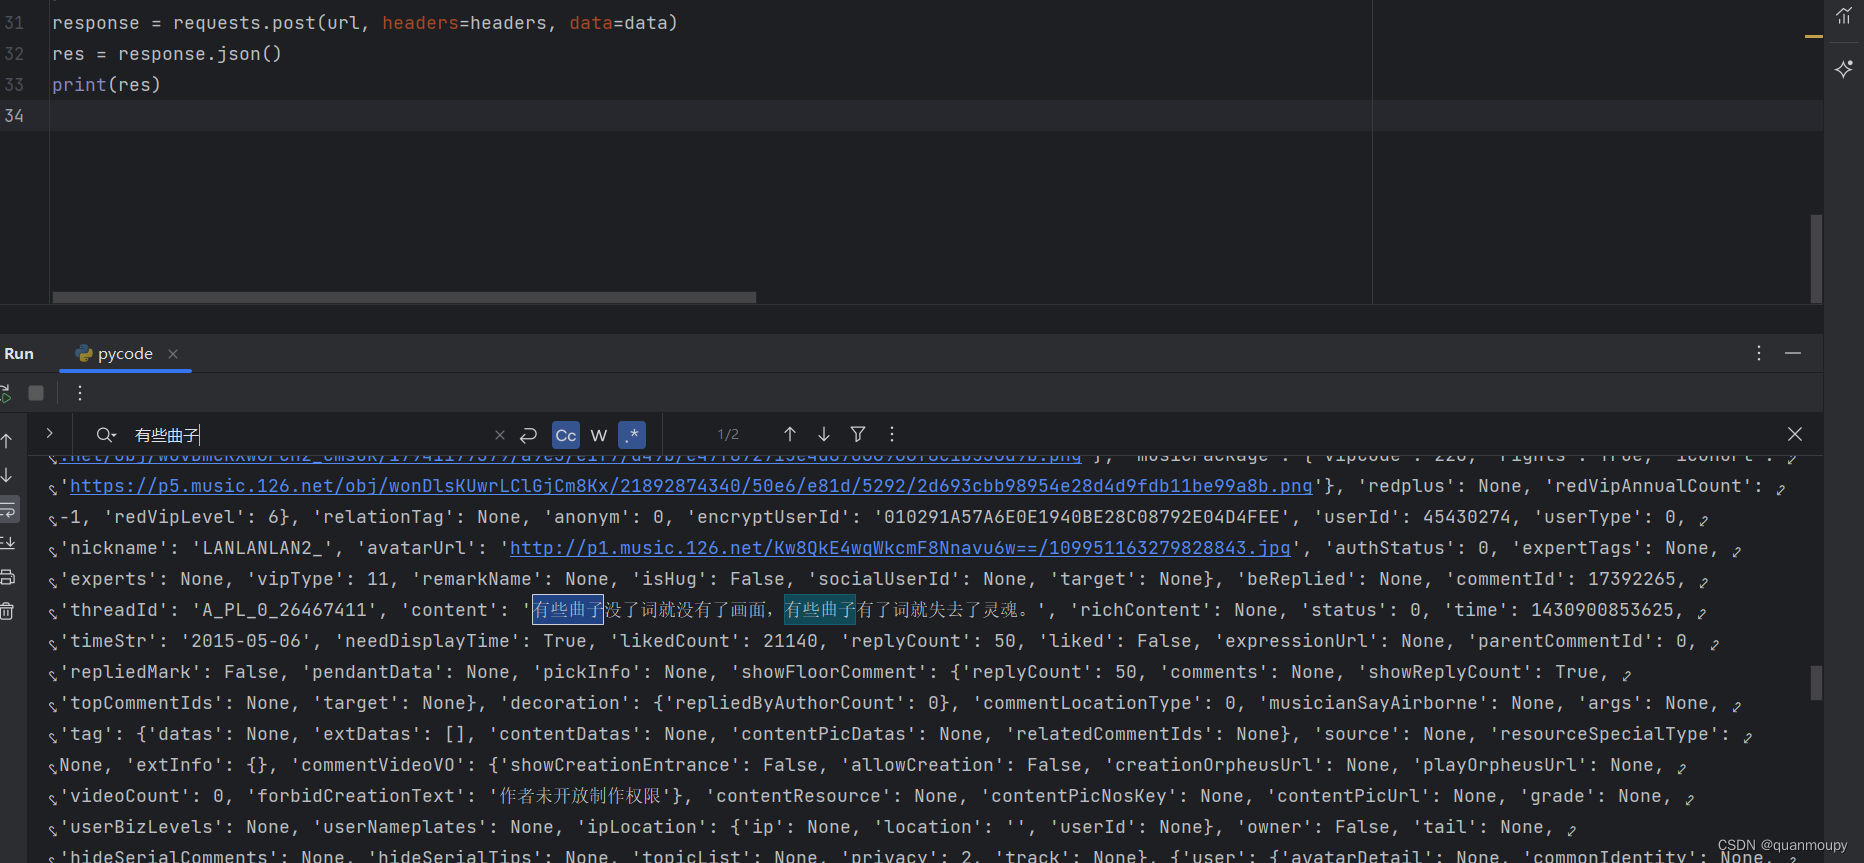The width and height of the screenshot is (1864, 863).
Task: Toggle soft-wrap in console output
Action: pos(7,509)
